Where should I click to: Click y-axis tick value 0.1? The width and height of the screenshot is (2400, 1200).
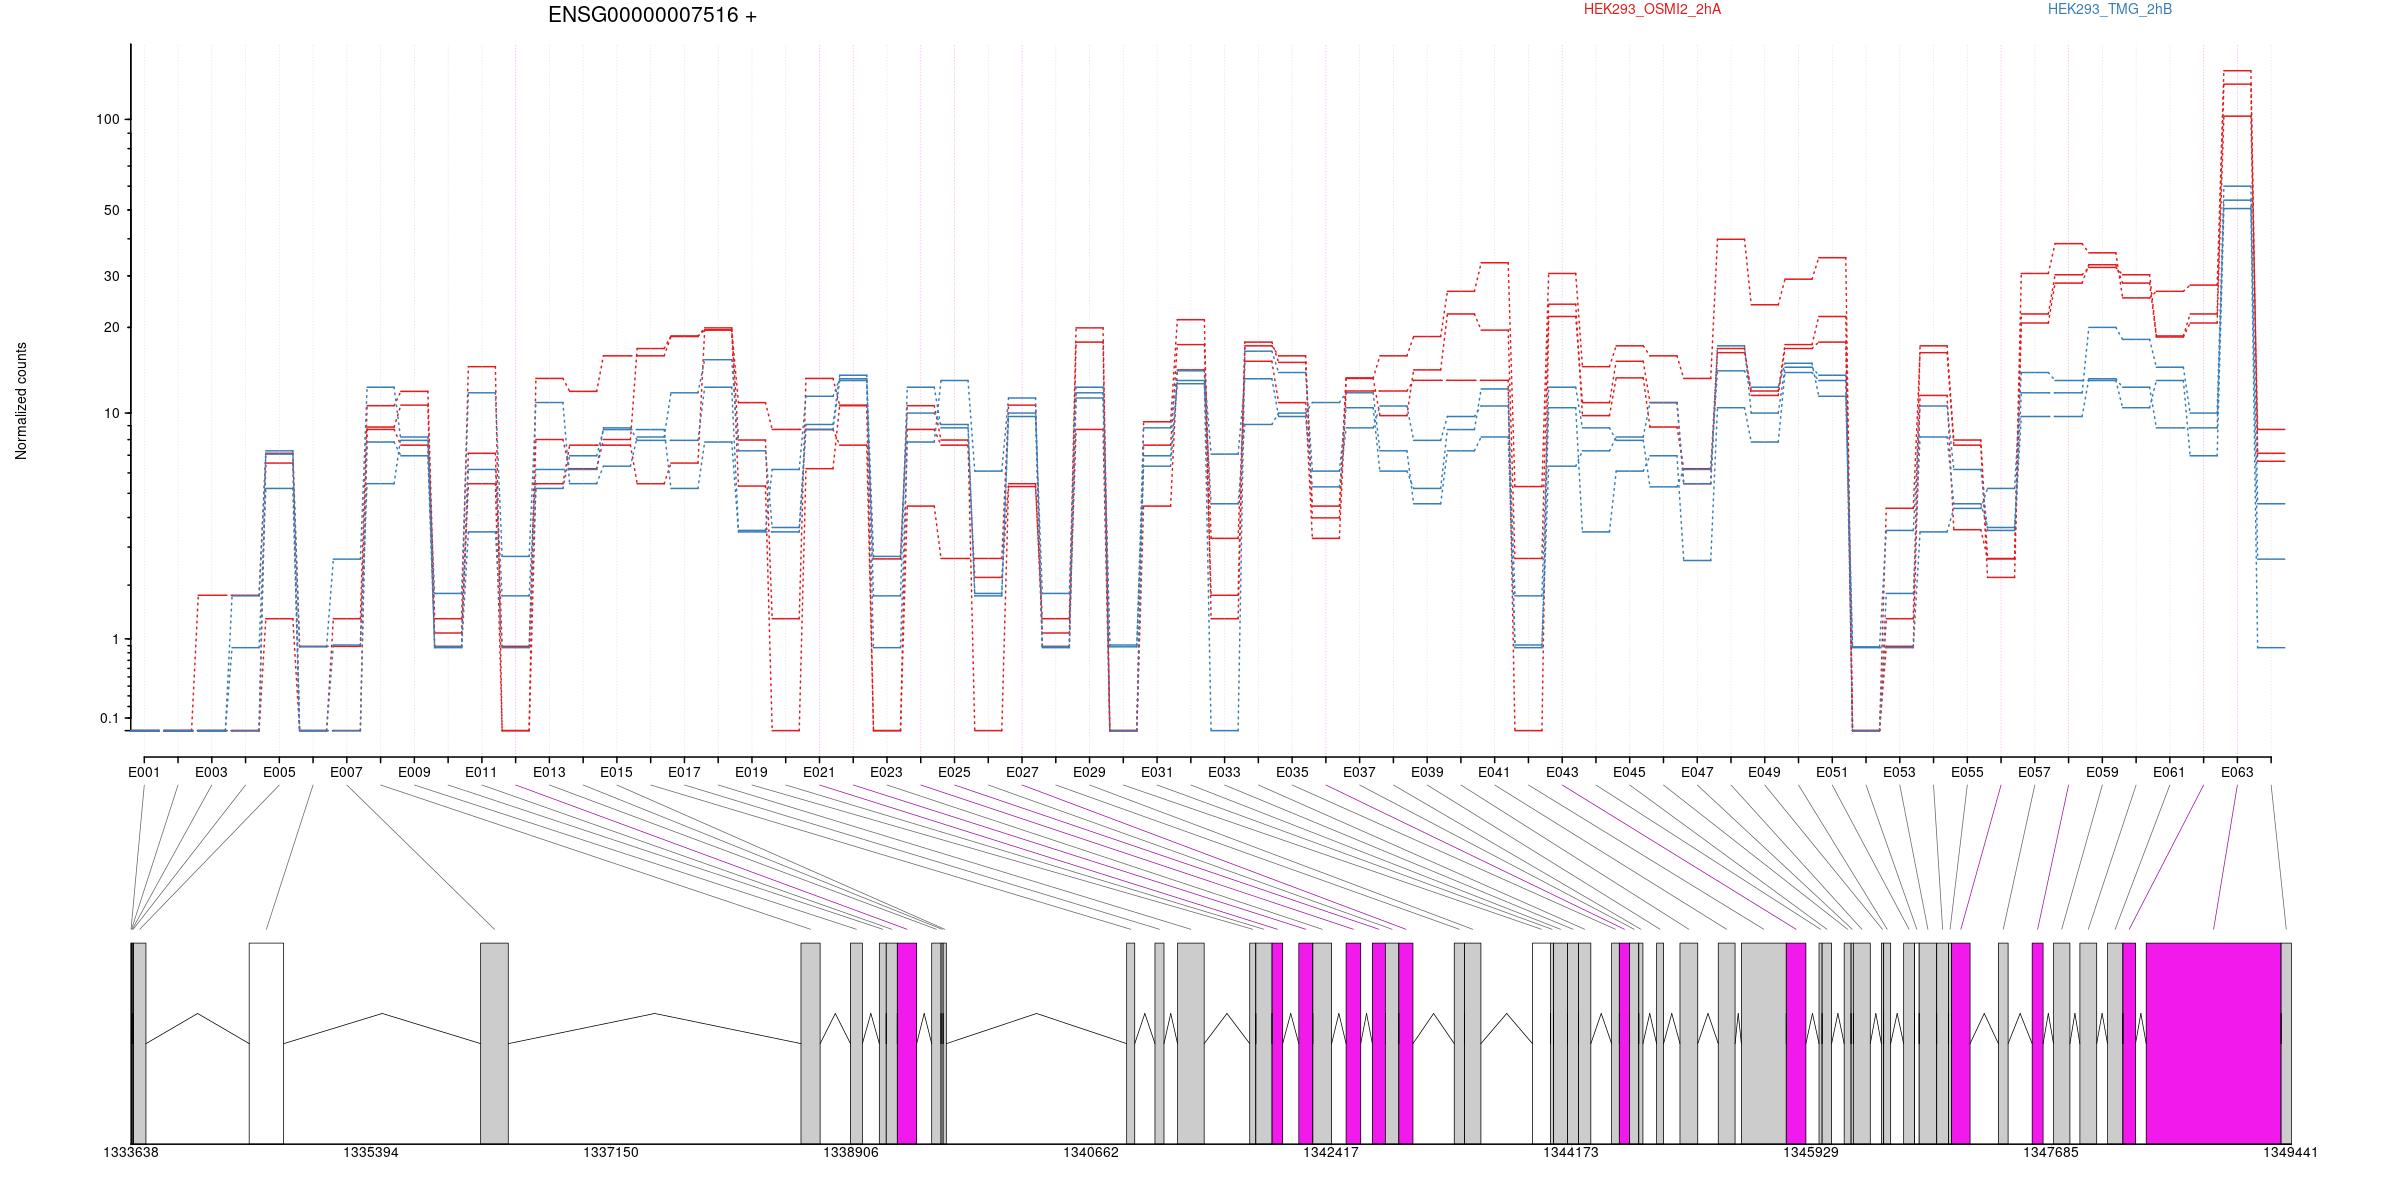tap(109, 718)
